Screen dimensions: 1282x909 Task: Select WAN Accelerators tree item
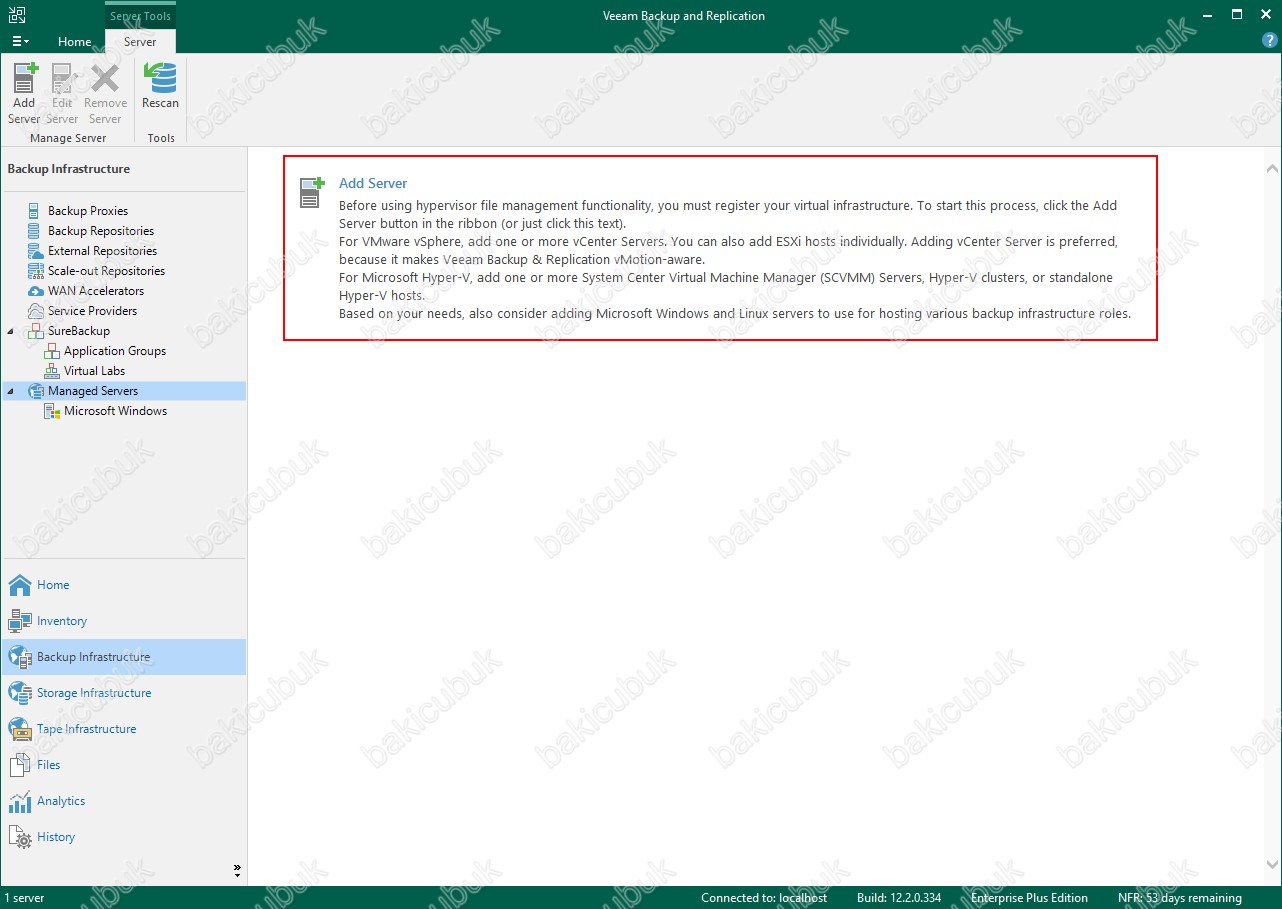96,291
